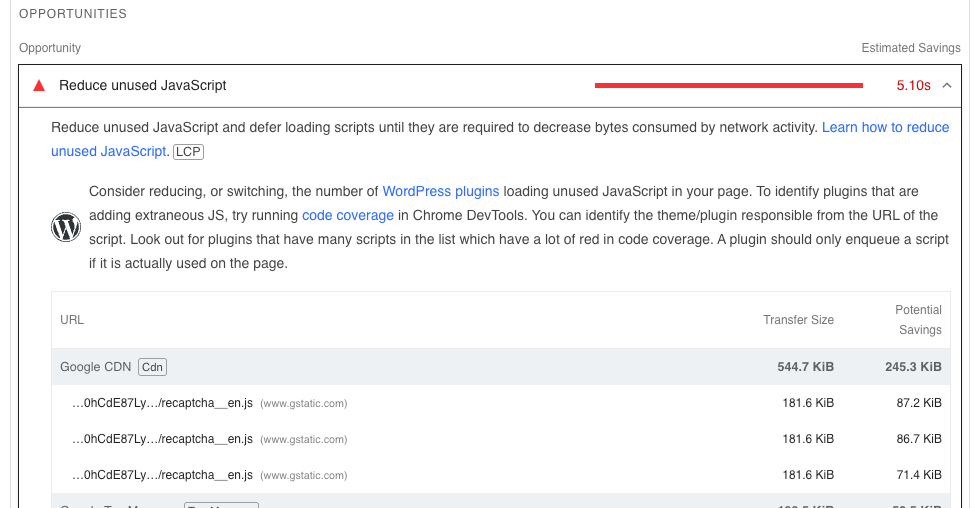Click the Transfer Size column header
This screenshot has width=980, height=508.
click(x=798, y=320)
